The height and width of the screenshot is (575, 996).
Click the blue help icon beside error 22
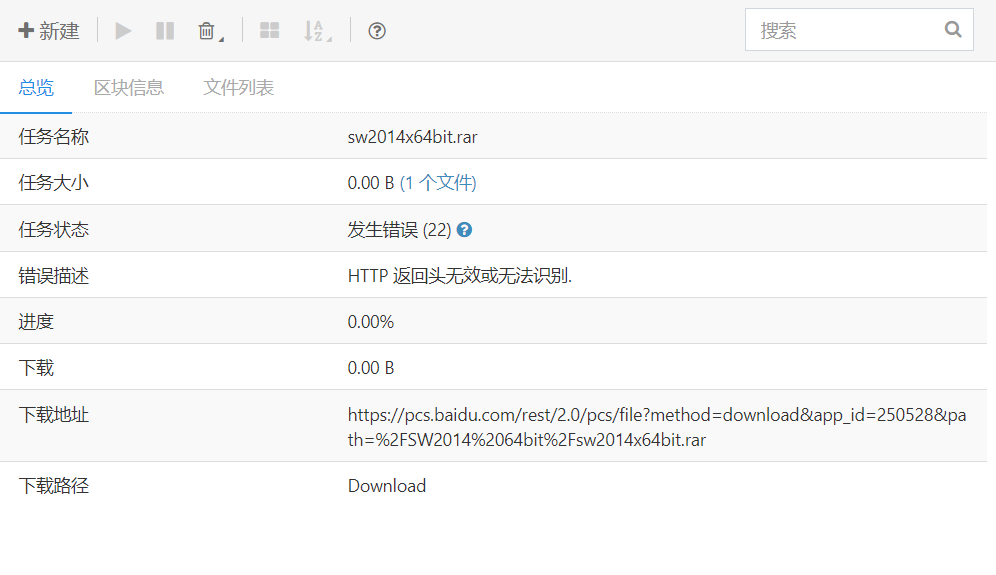pos(464,229)
